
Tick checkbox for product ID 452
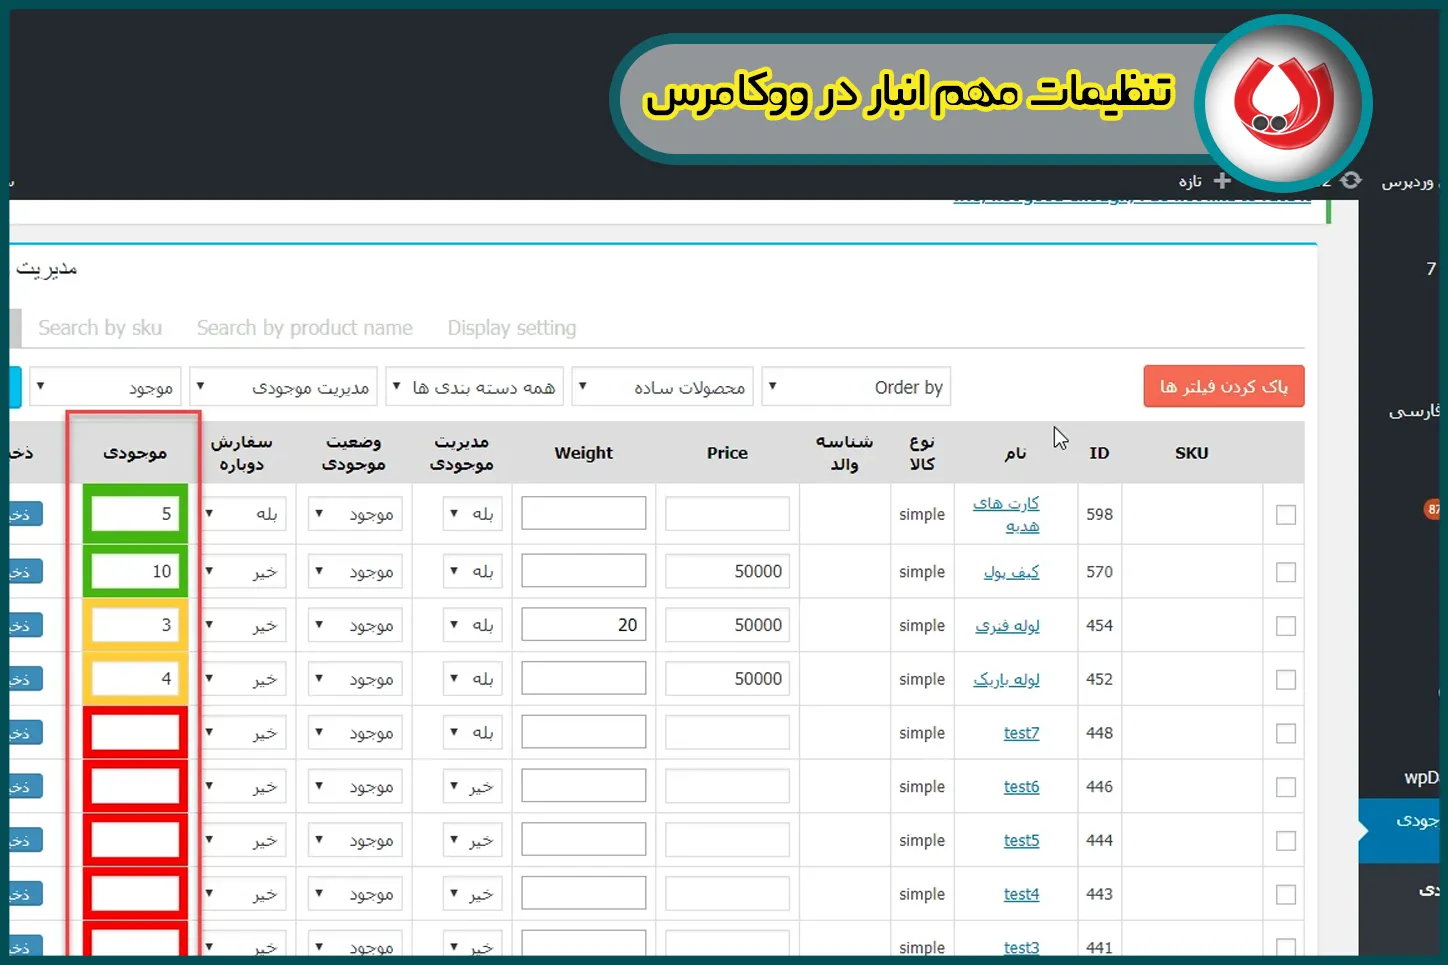[x=1286, y=680]
